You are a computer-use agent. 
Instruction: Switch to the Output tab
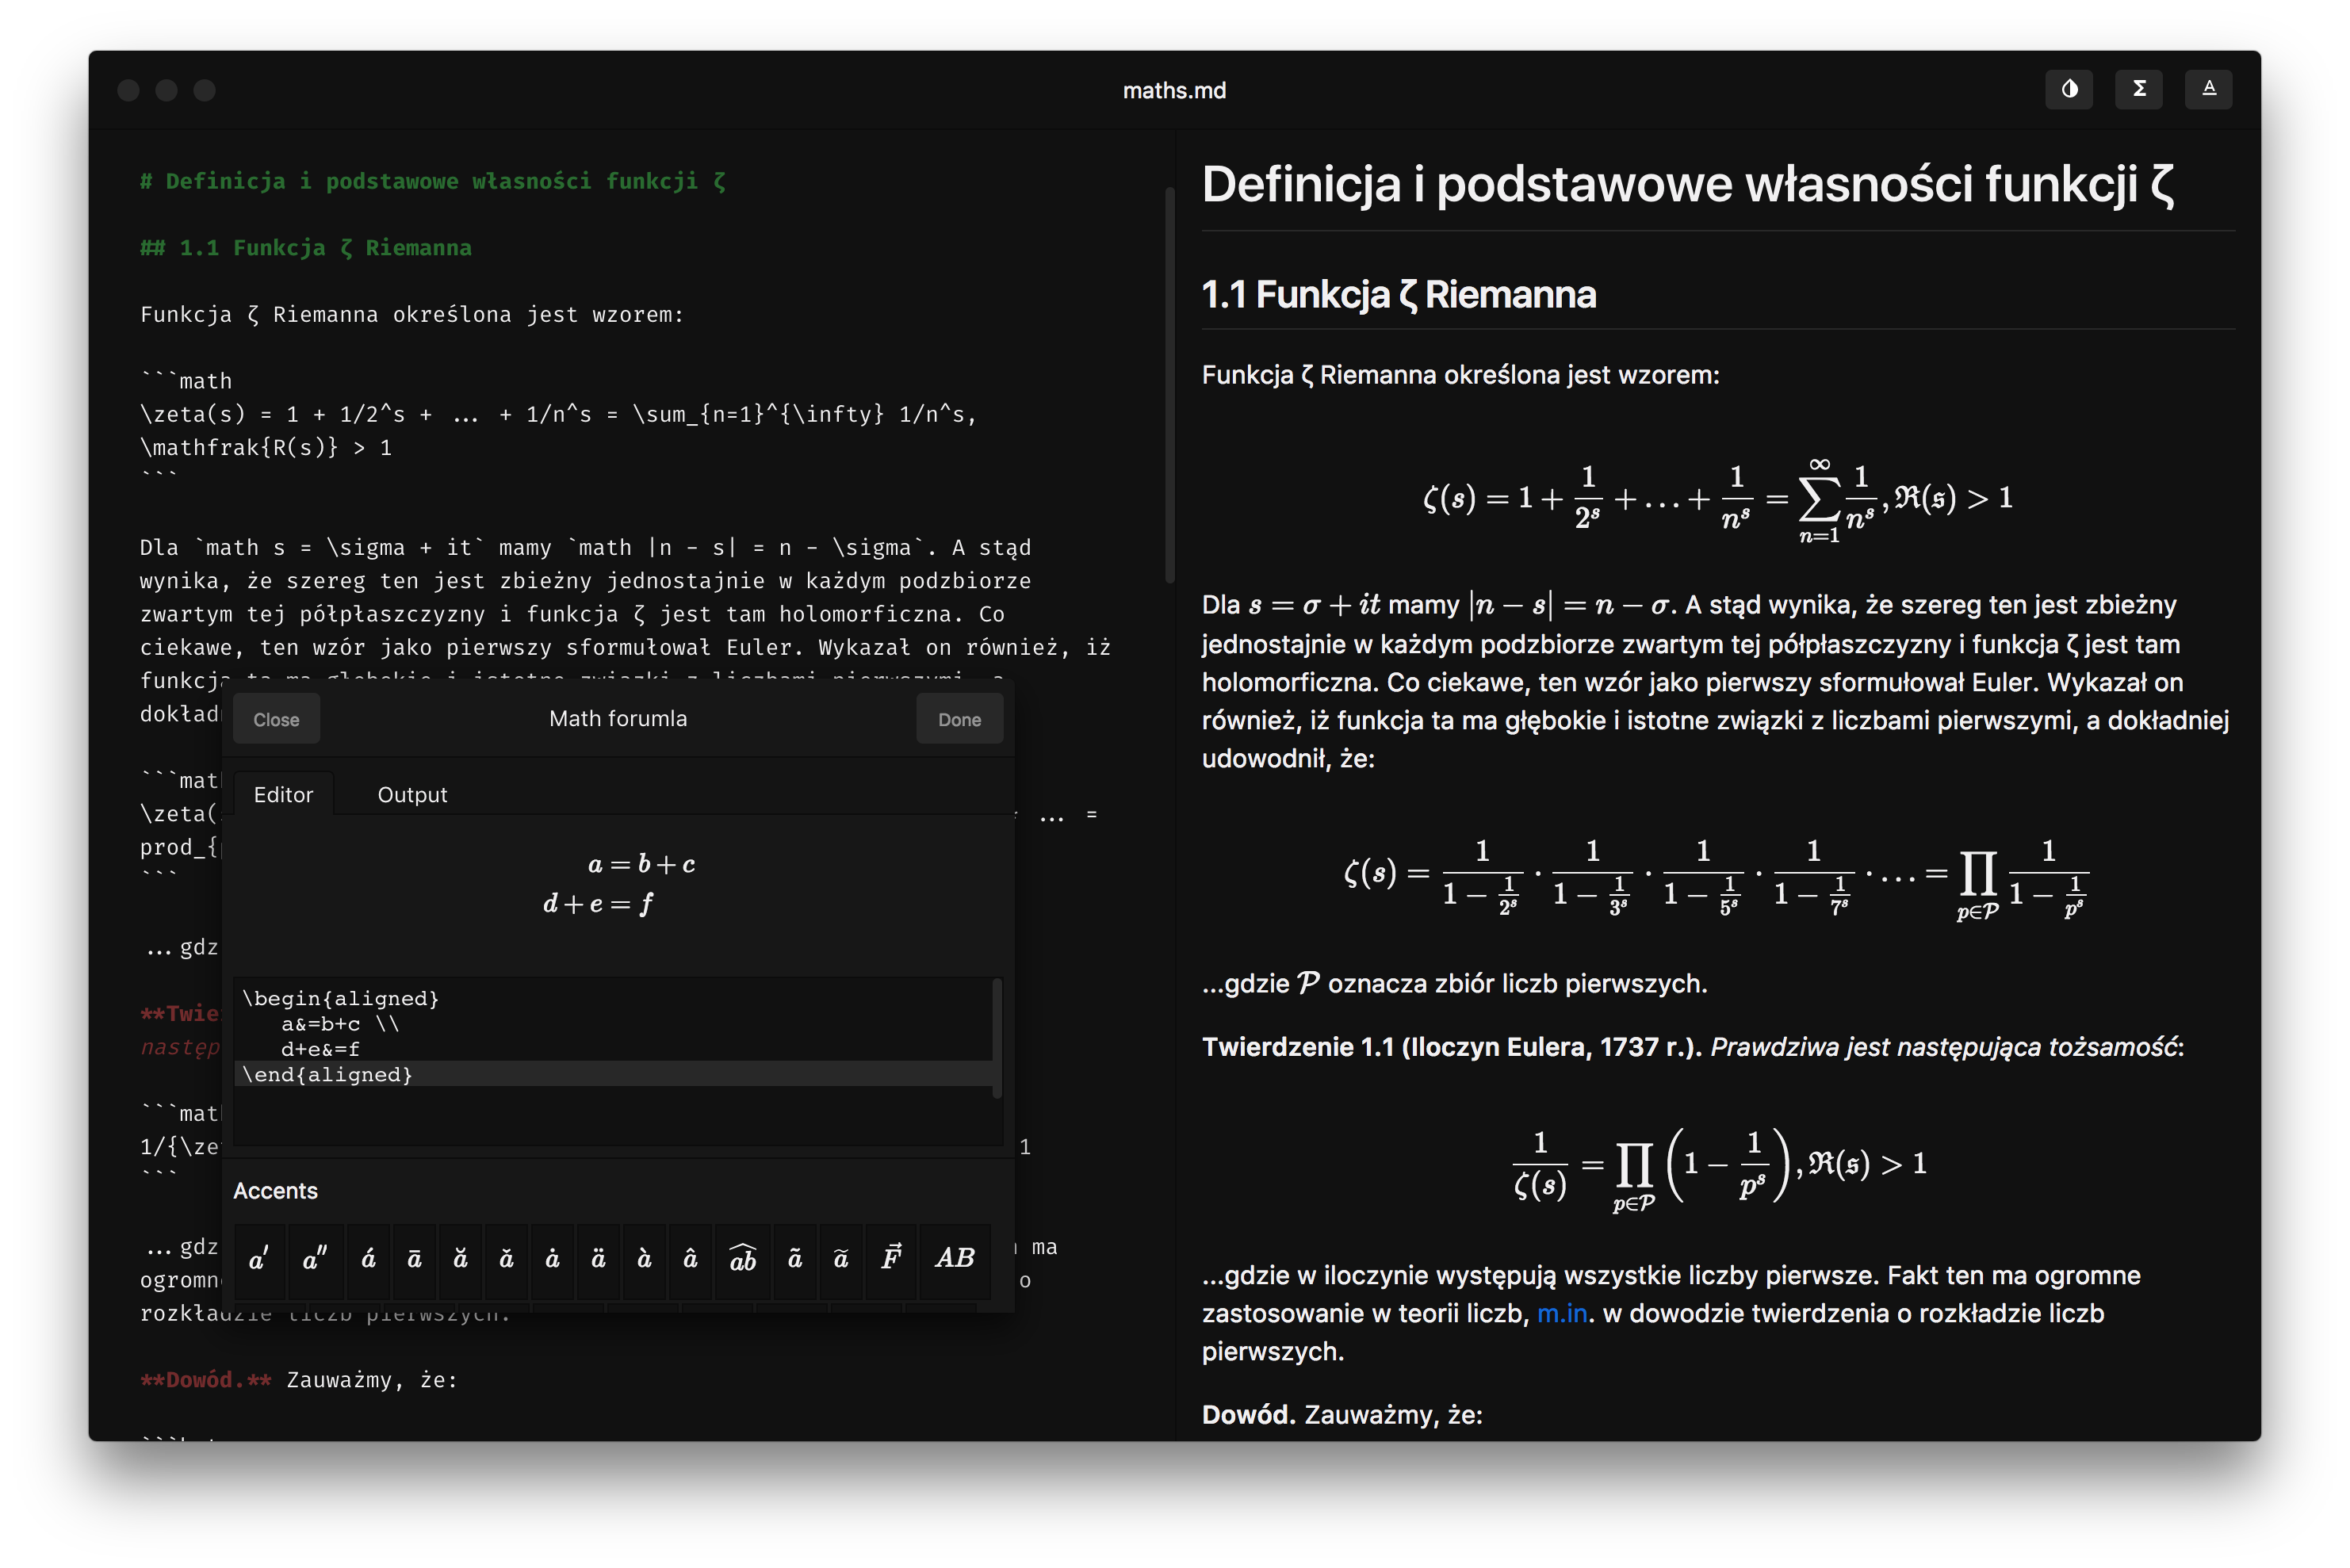point(412,795)
